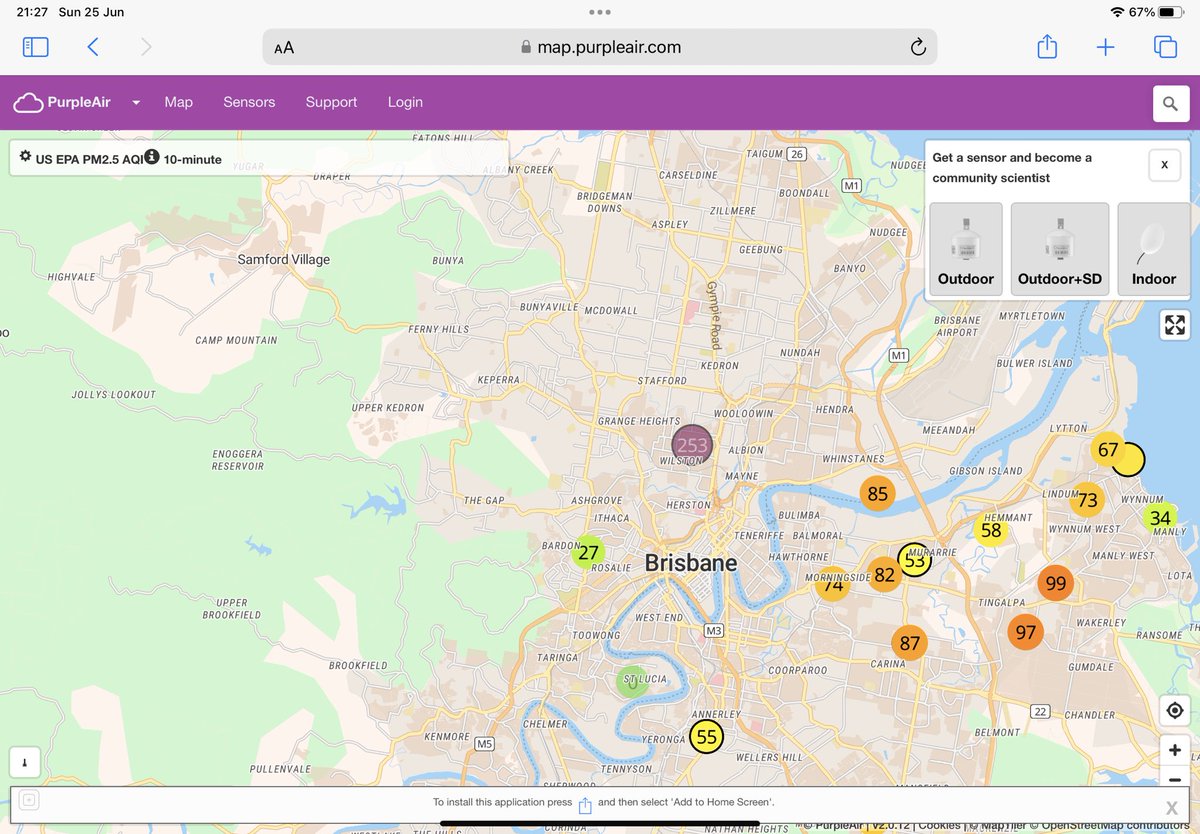Select the green sensor marker at St Lucia
Viewport: 1200px width, 834px height.
tap(632, 683)
